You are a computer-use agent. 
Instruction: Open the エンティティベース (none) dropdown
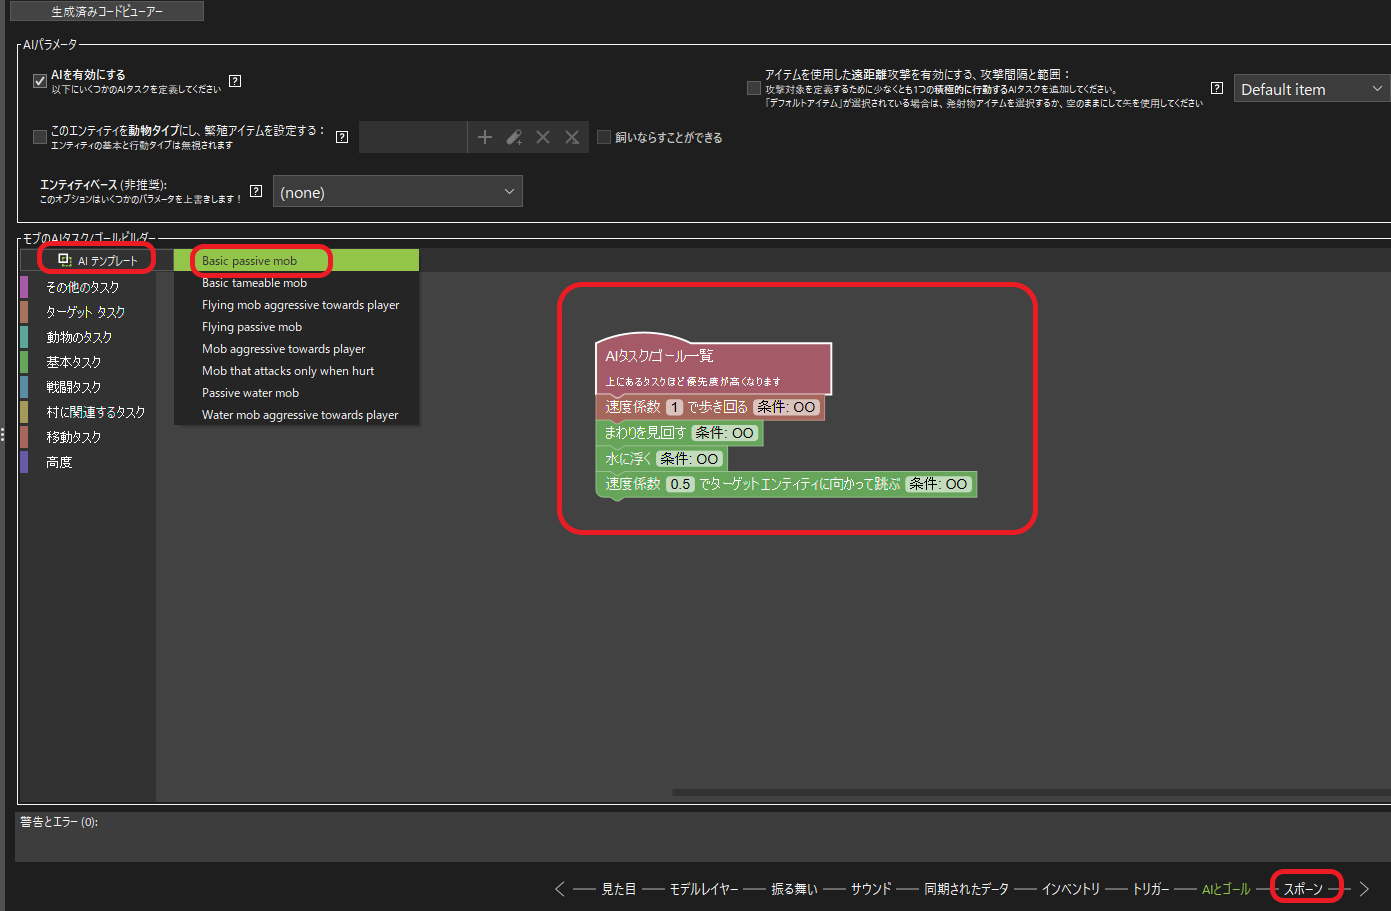(397, 192)
